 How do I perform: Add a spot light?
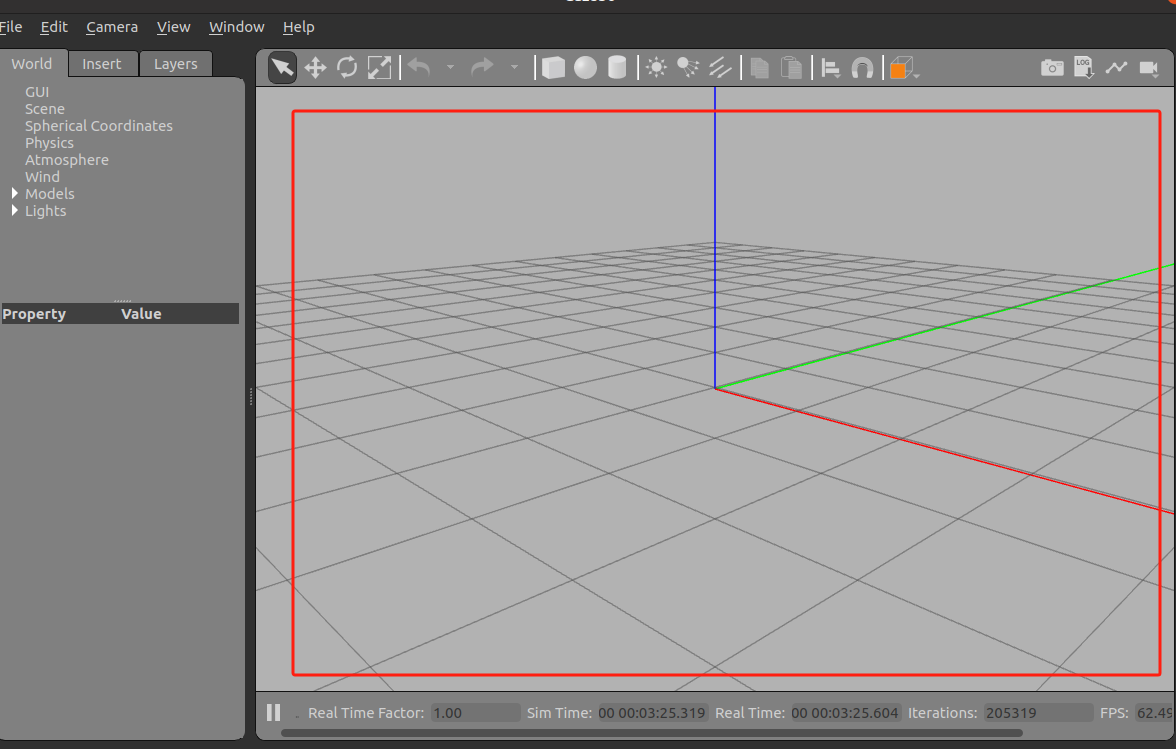tap(688, 68)
